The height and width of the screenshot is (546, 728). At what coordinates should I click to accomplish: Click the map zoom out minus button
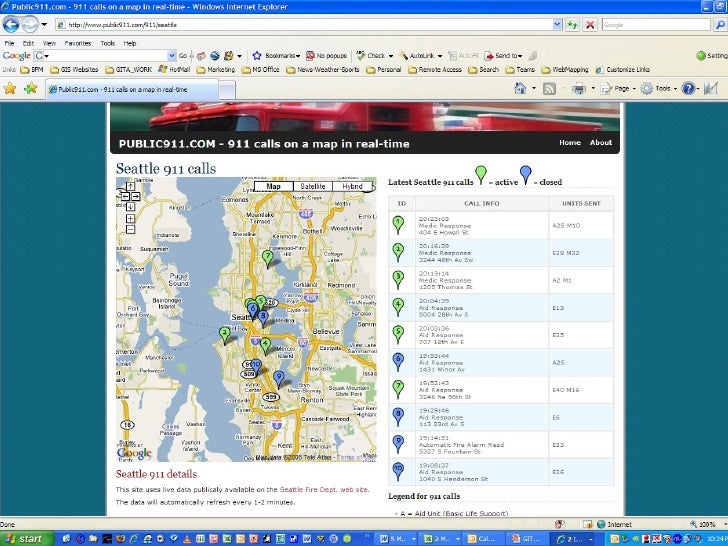(130, 229)
